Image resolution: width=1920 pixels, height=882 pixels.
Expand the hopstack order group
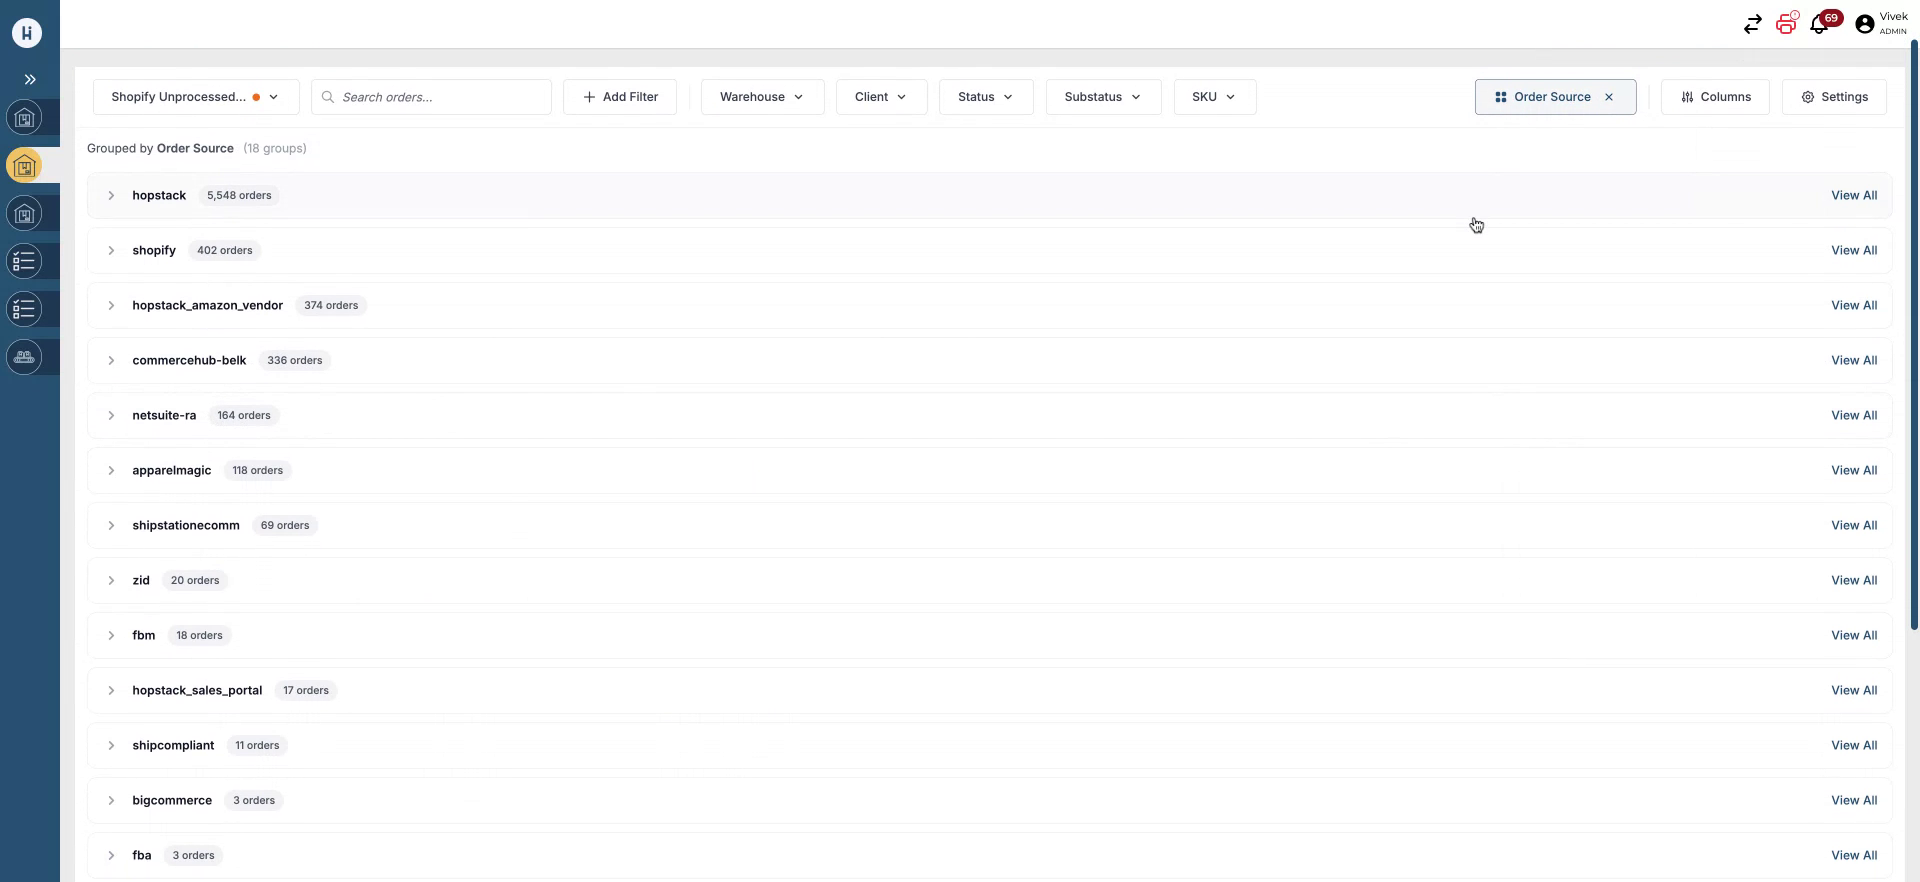point(111,196)
